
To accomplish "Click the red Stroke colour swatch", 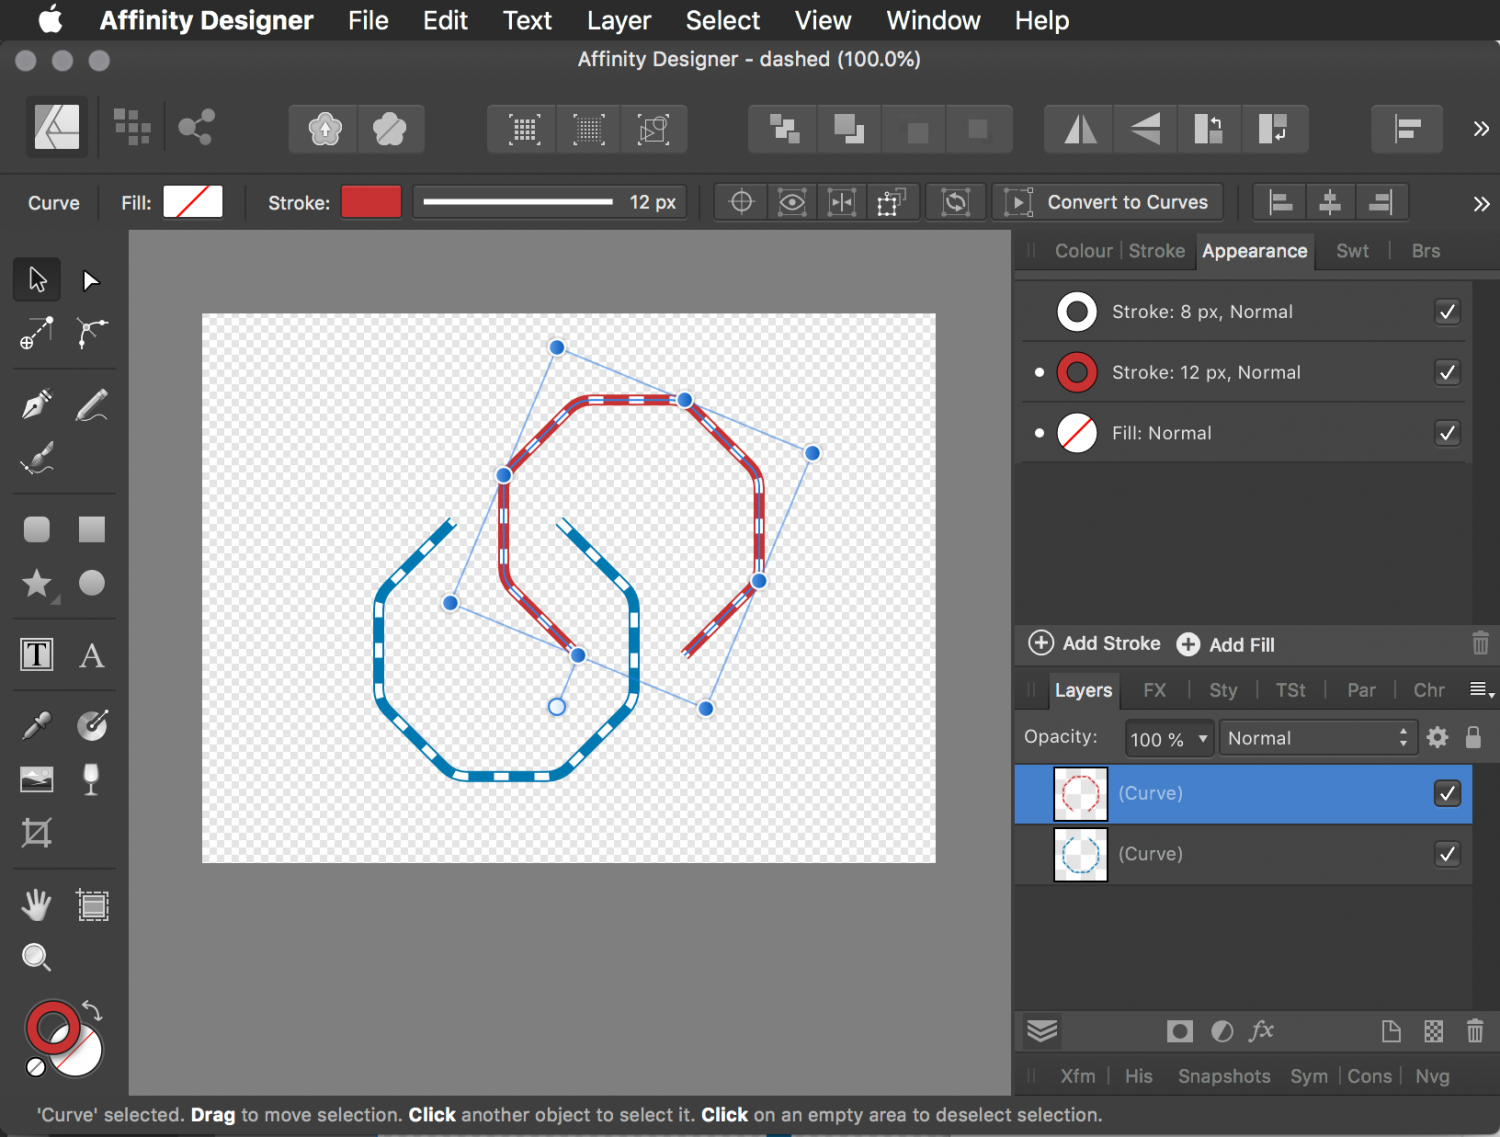I will tap(371, 202).
